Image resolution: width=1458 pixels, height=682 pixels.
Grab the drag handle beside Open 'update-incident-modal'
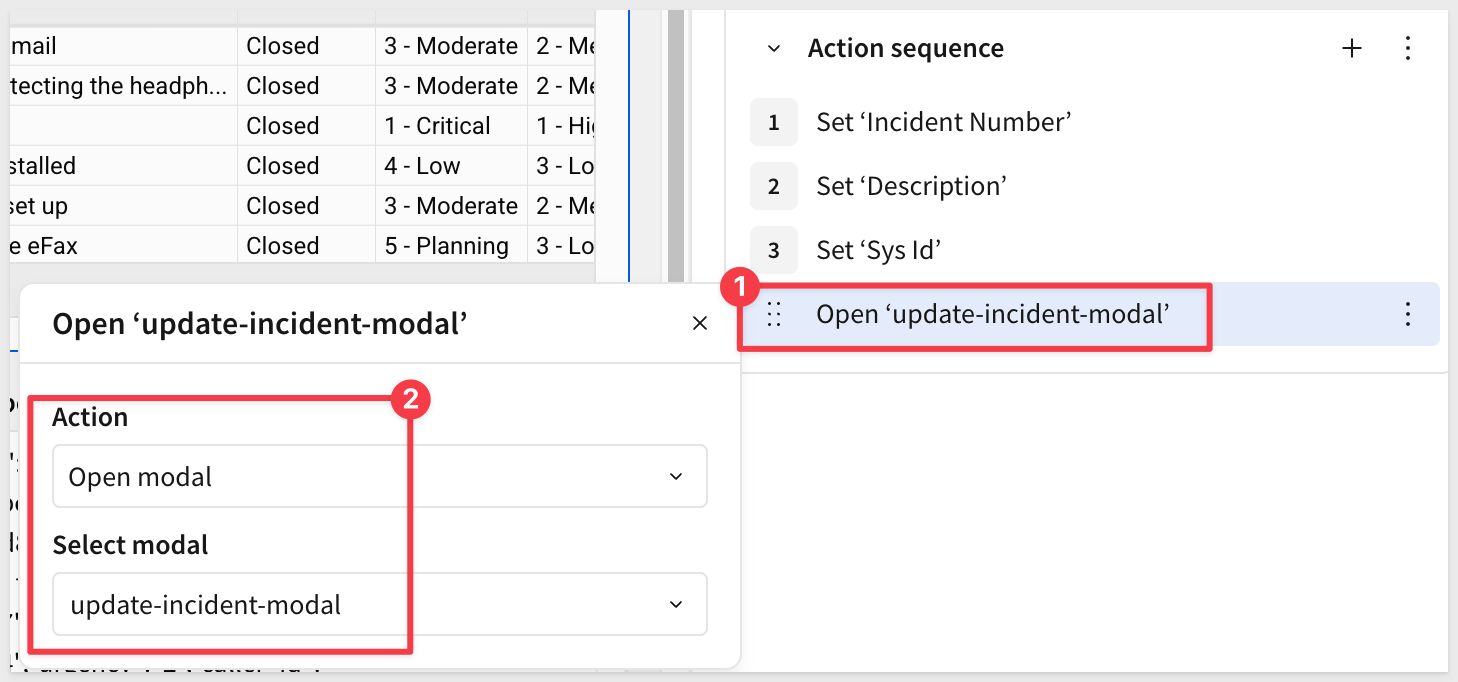coord(773,314)
